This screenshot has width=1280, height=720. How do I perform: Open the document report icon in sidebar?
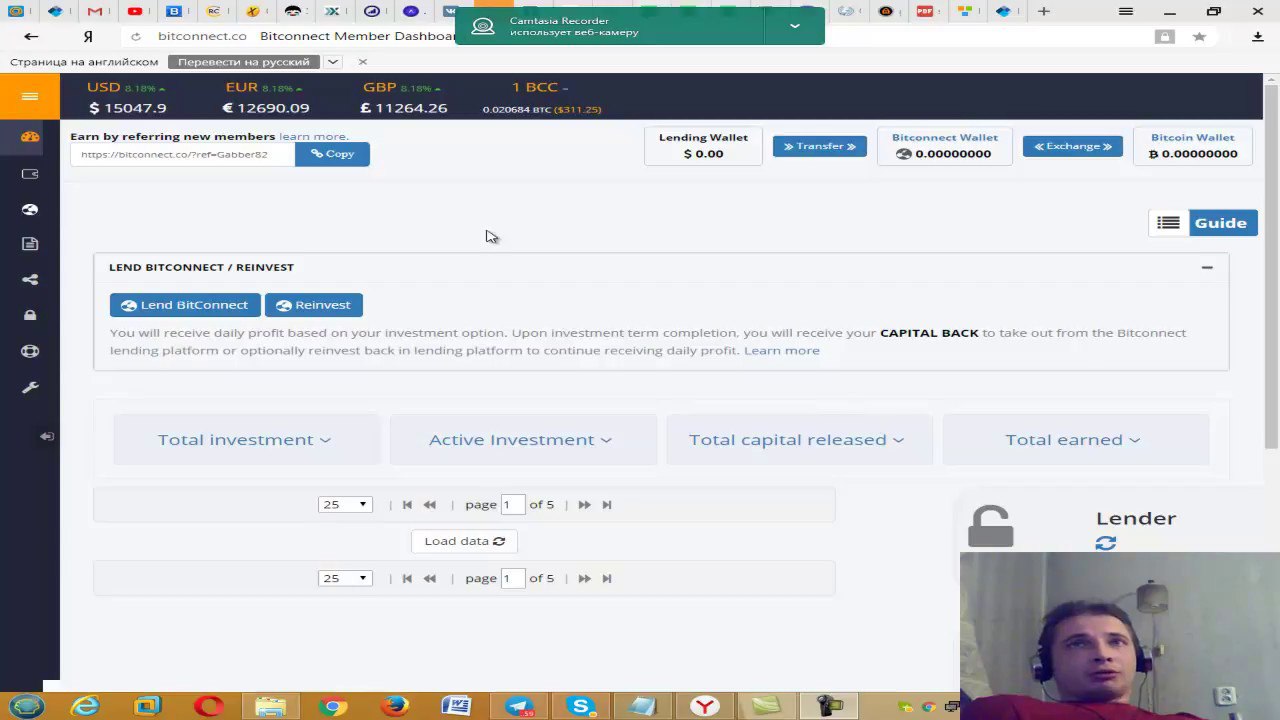[30, 244]
